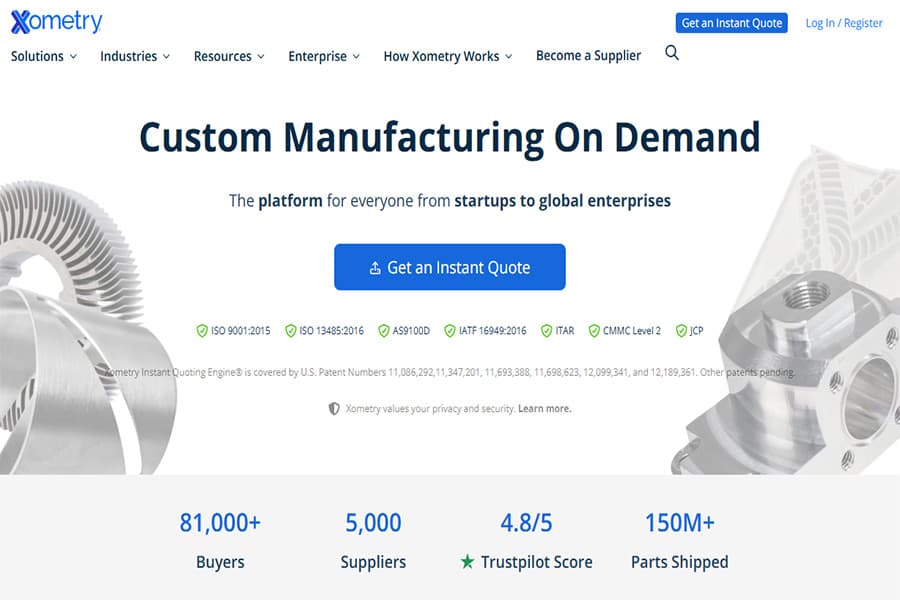The width and height of the screenshot is (900, 600).
Task: Click the Get an Instant Quote button
Action: [450, 267]
